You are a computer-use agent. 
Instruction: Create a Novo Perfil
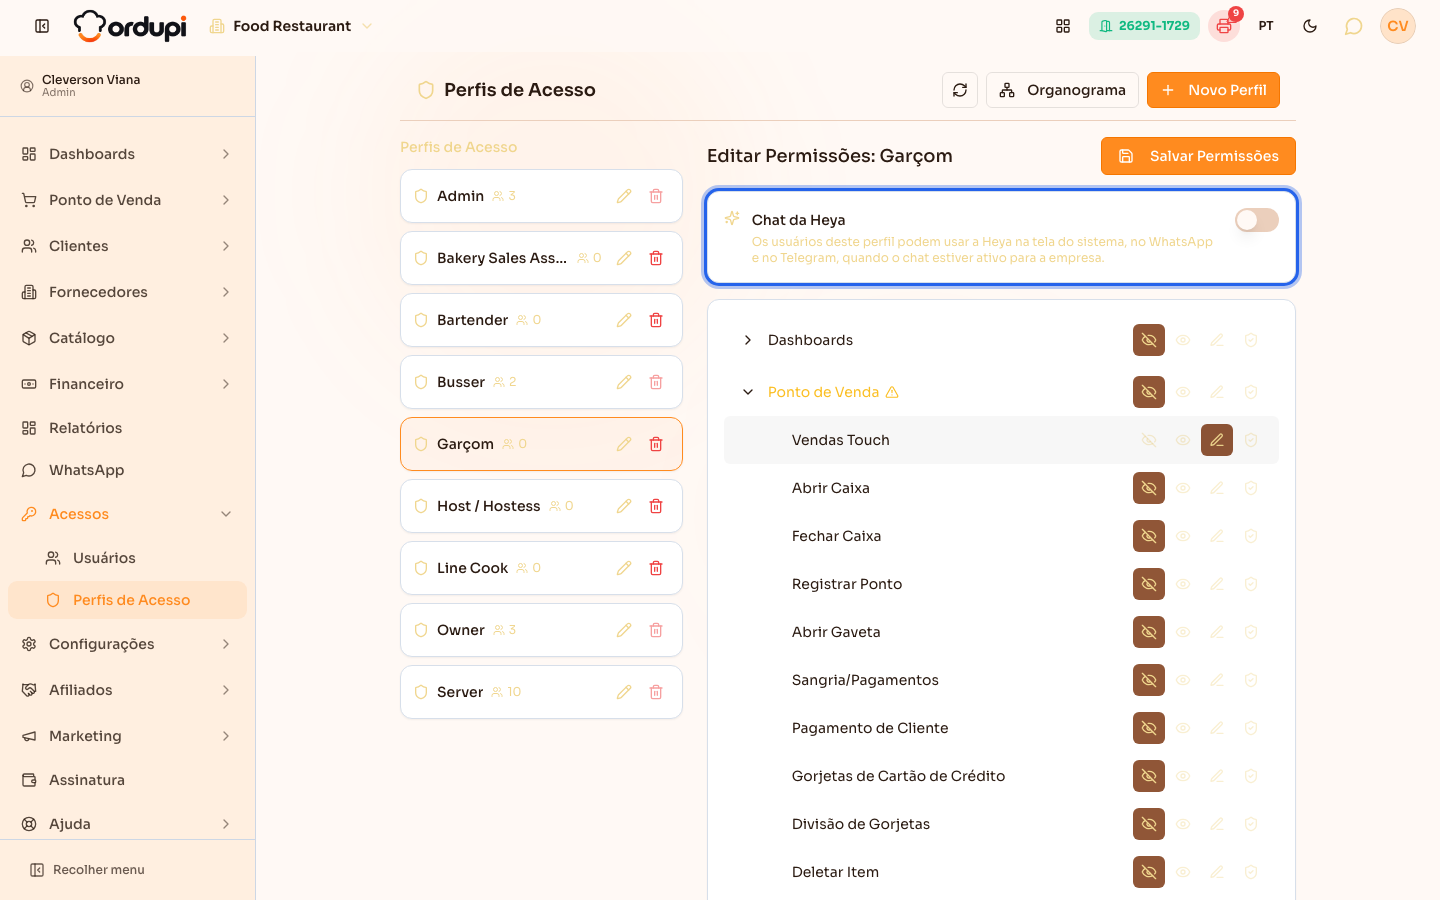(x=1213, y=90)
